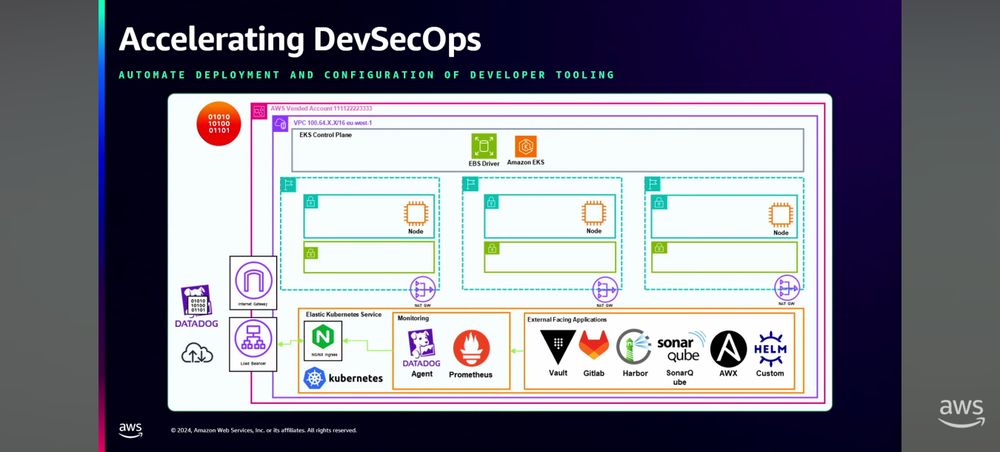Select the 'Vault' text label
Viewport: 1000px width, 452px height.
558,373
